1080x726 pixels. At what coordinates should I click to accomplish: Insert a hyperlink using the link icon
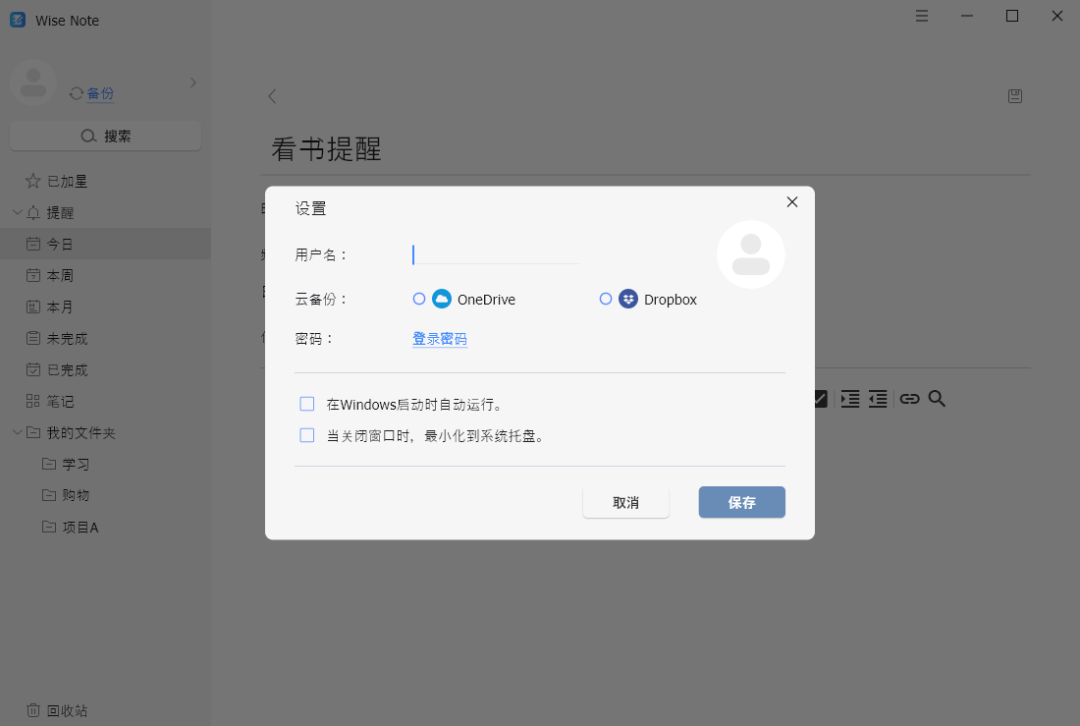[909, 398]
